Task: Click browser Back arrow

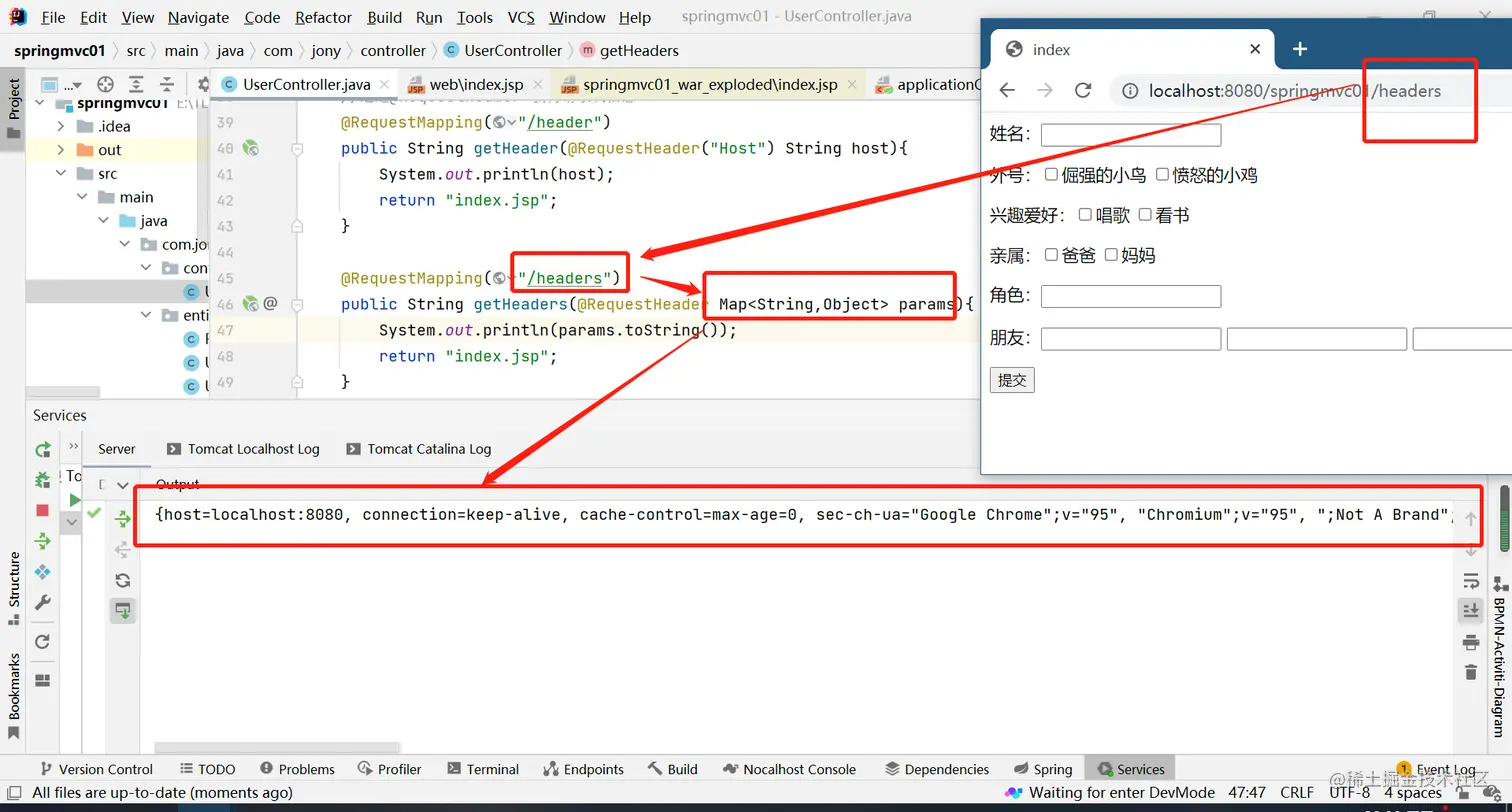Action: (1007, 91)
